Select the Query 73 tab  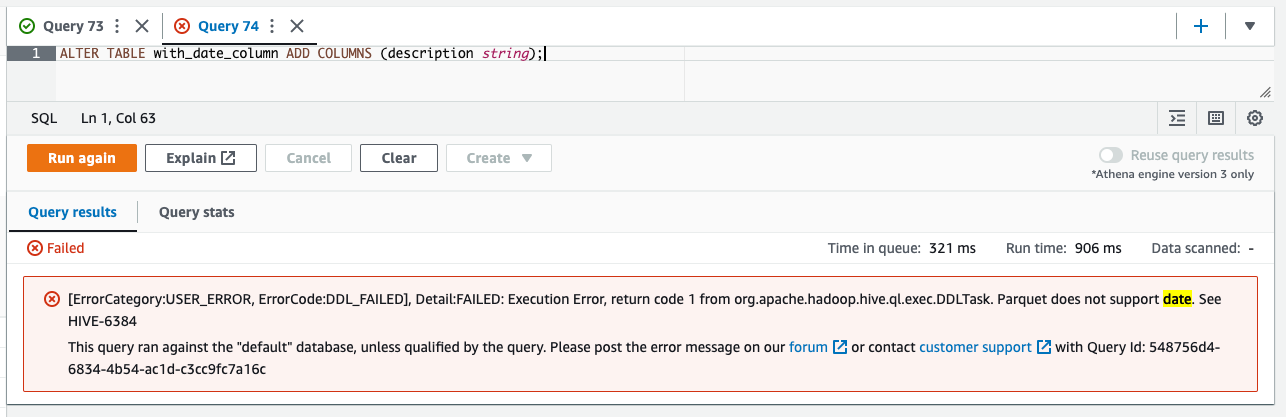tap(63, 26)
